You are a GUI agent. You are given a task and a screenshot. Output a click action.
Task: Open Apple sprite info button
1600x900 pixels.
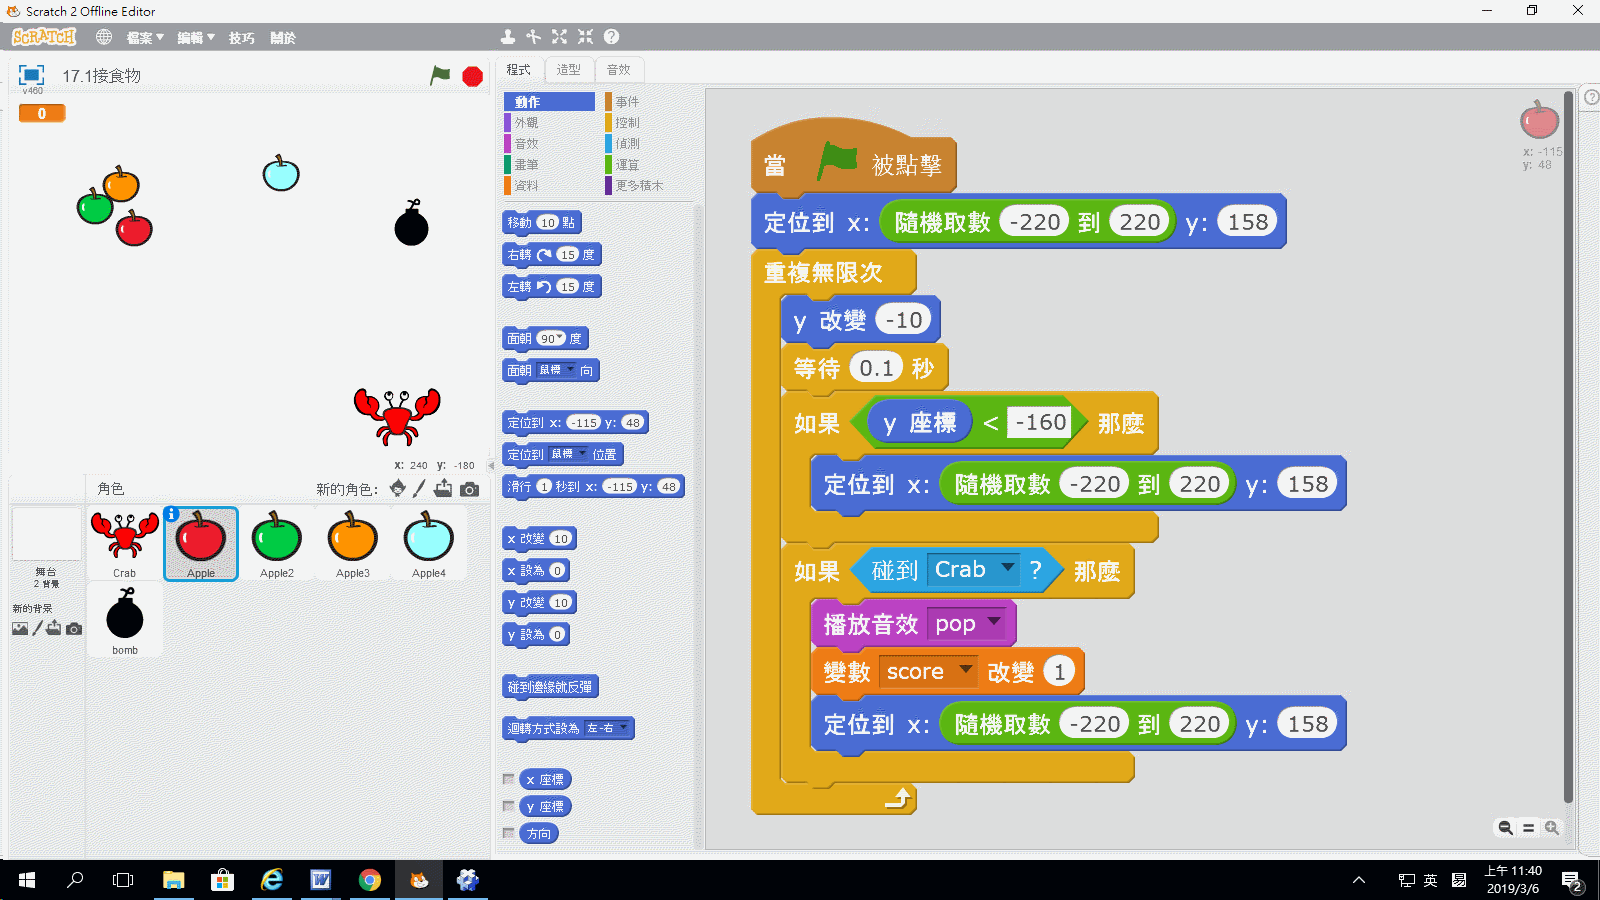point(172,514)
